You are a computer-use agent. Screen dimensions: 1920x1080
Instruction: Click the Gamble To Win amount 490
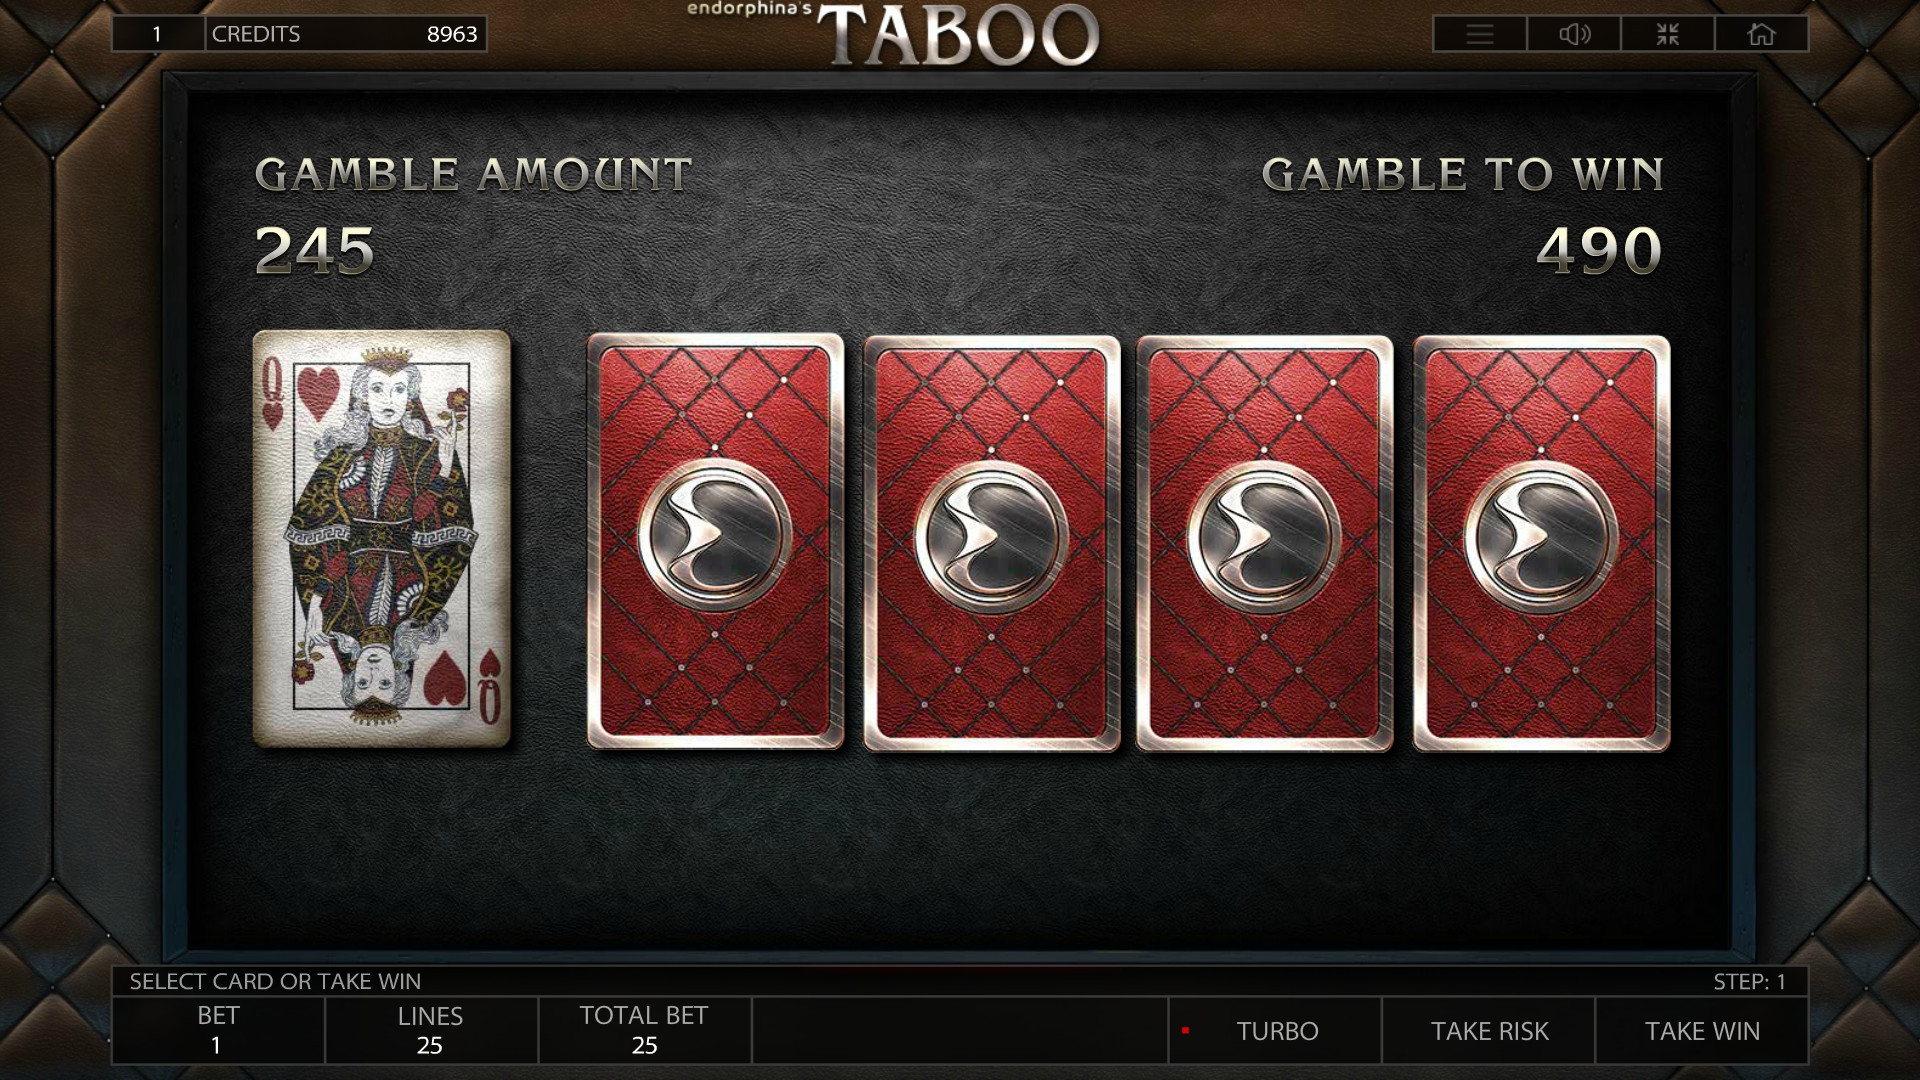[1598, 250]
